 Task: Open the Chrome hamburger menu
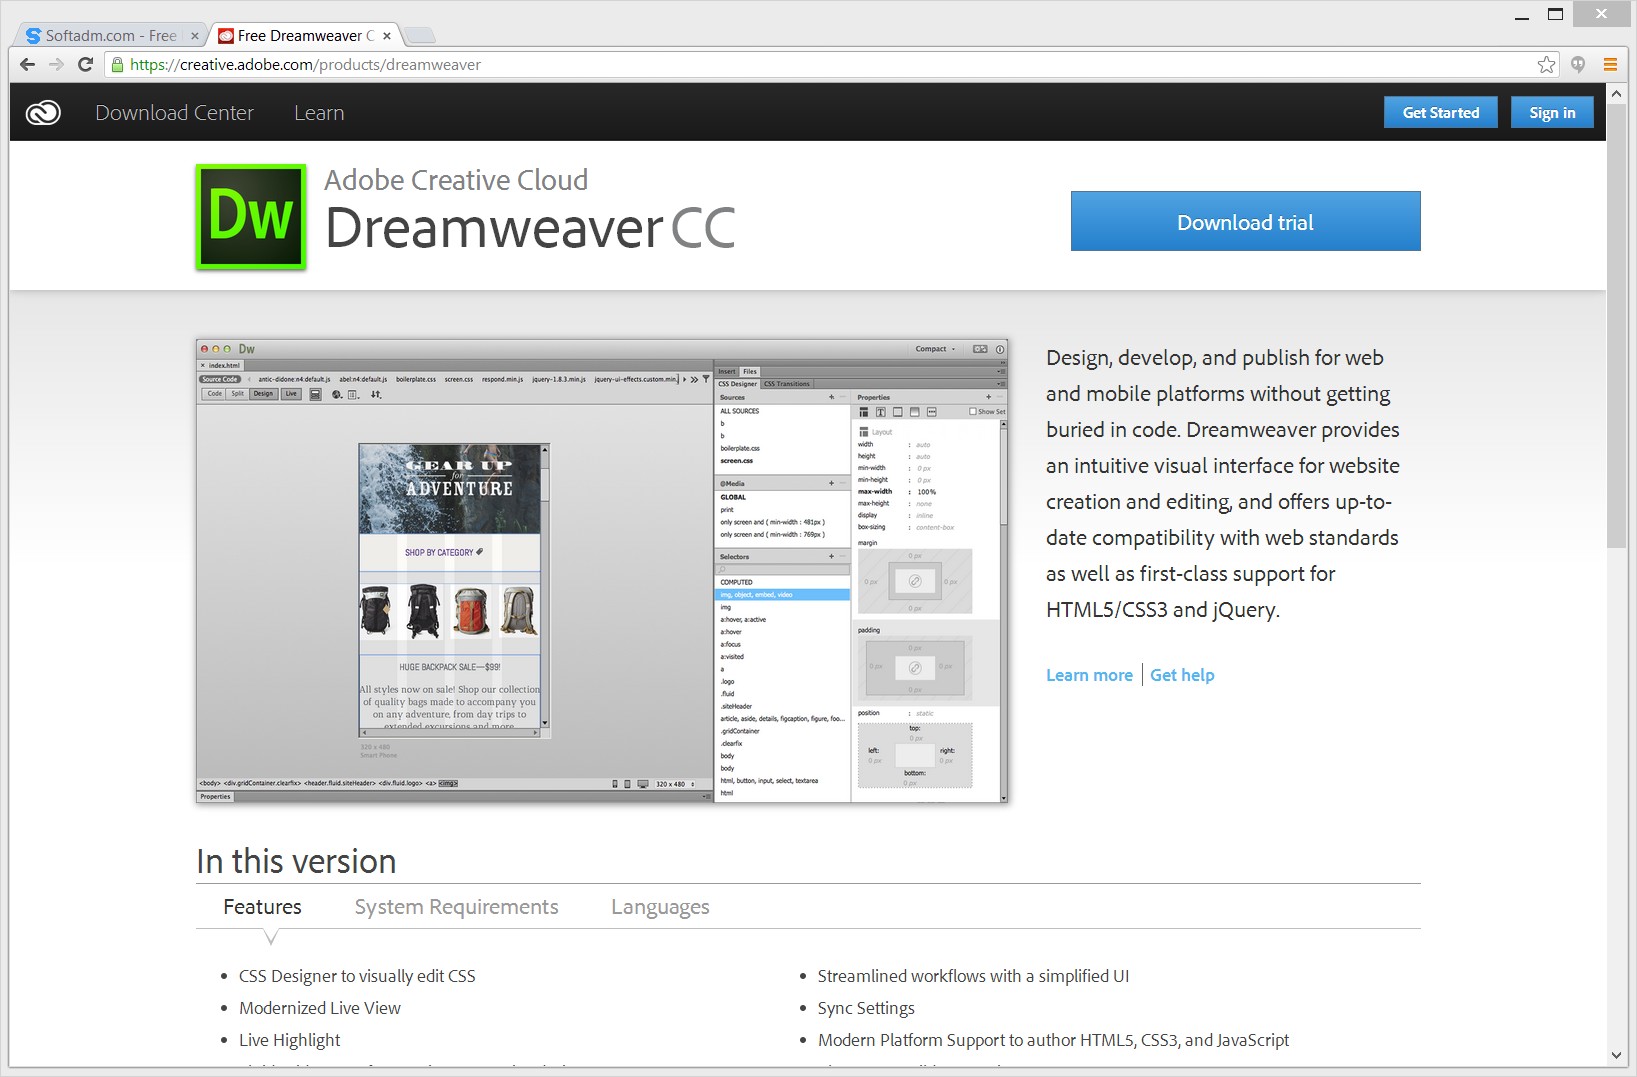click(x=1610, y=65)
